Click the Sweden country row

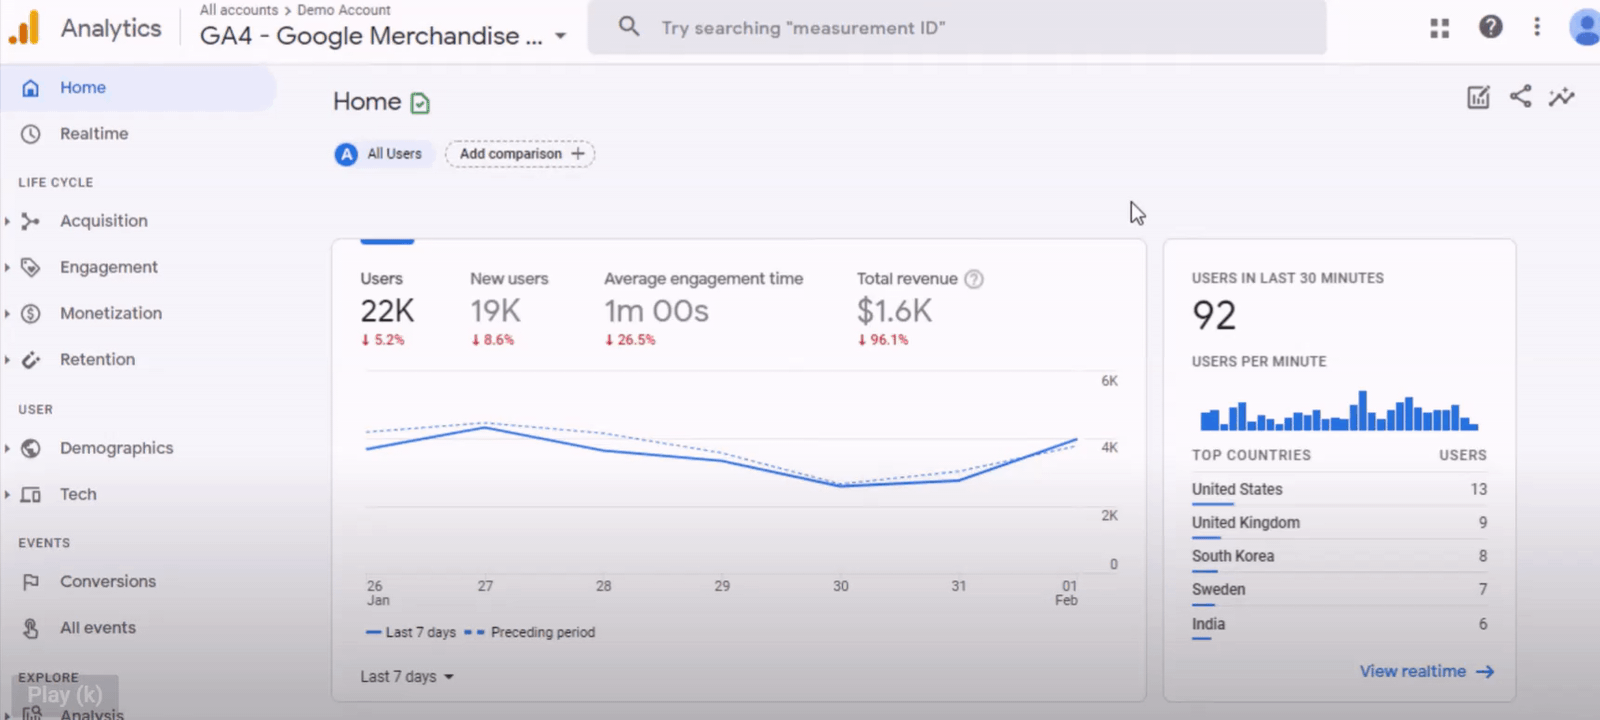pos(1339,590)
